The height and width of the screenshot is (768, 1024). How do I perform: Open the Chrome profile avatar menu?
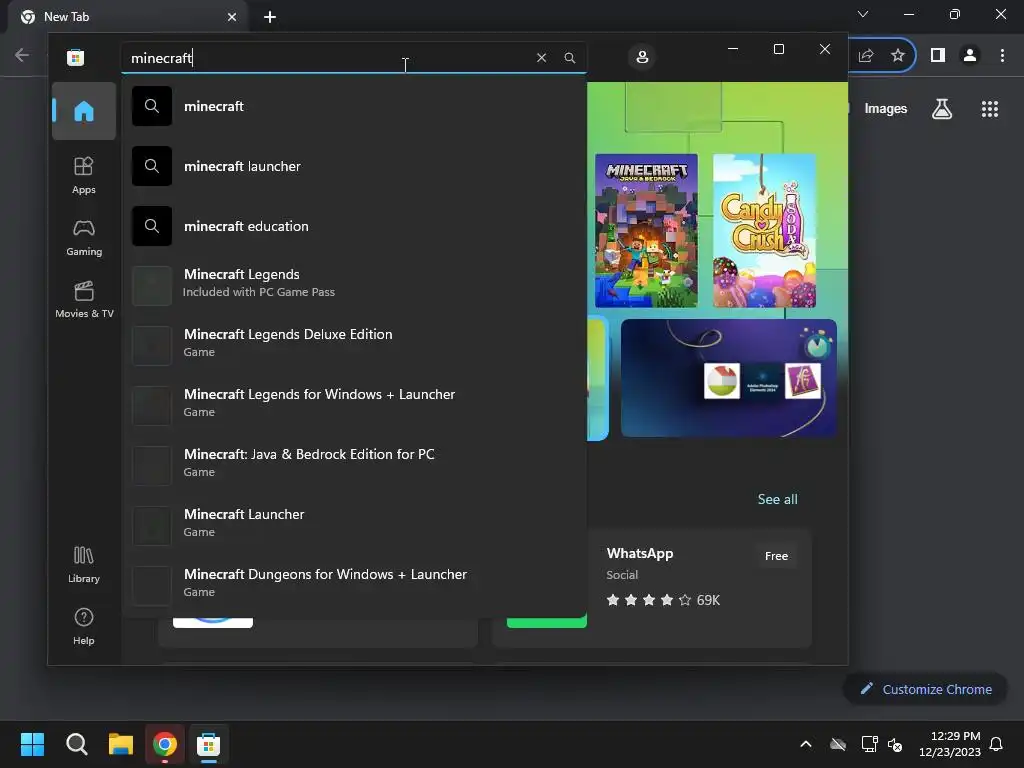[x=970, y=56]
